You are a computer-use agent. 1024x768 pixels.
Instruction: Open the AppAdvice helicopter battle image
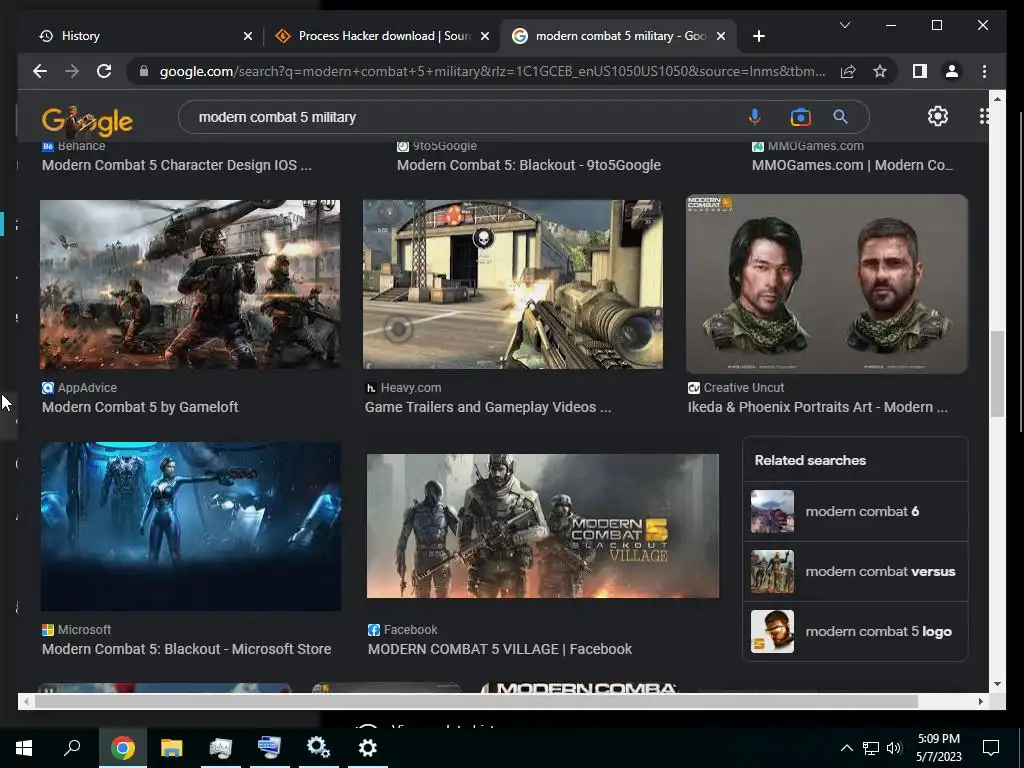[190, 284]
